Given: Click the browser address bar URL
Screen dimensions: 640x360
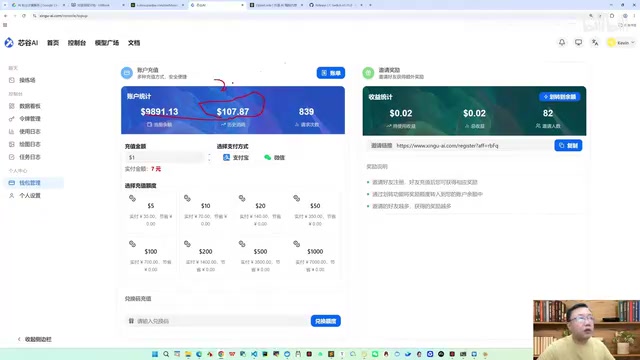Looking at the screenshot, I should [x=63, y=16].
